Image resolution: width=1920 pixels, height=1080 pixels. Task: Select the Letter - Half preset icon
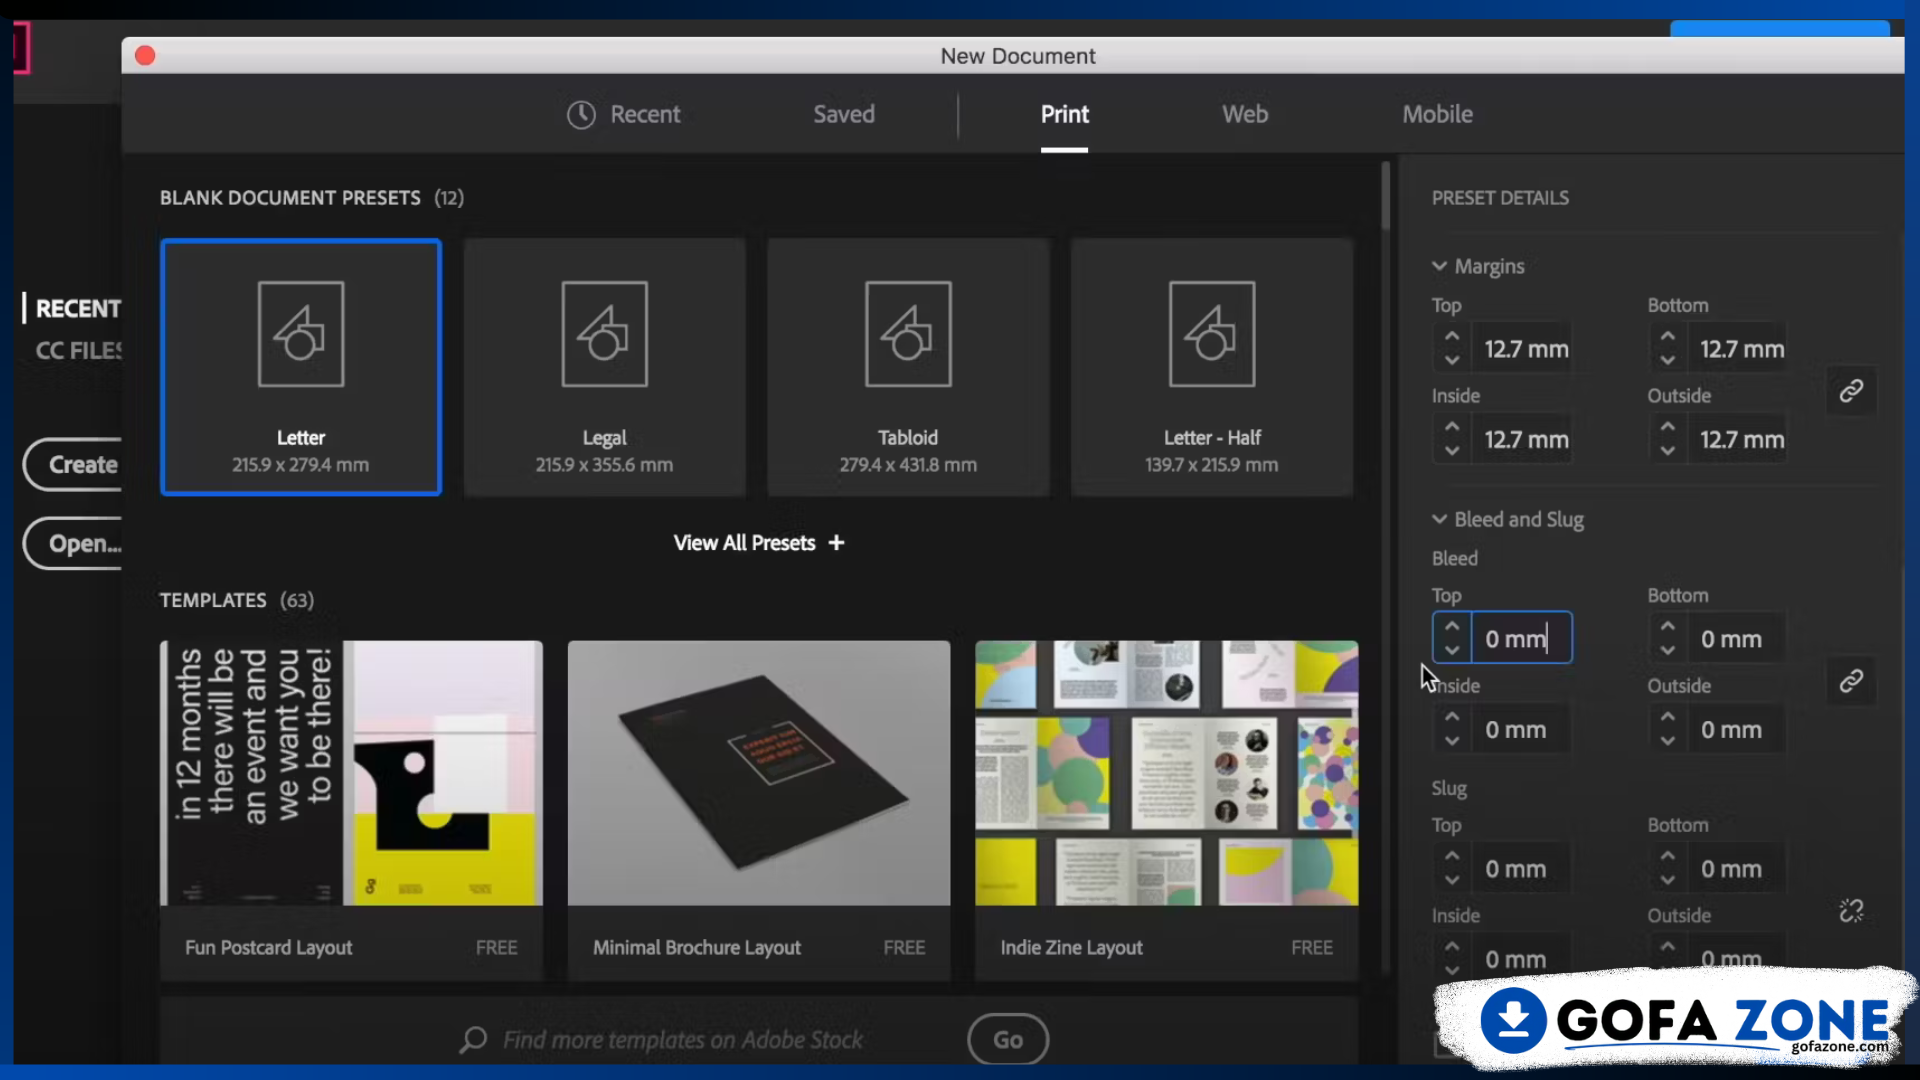[x=1212, y=334]
